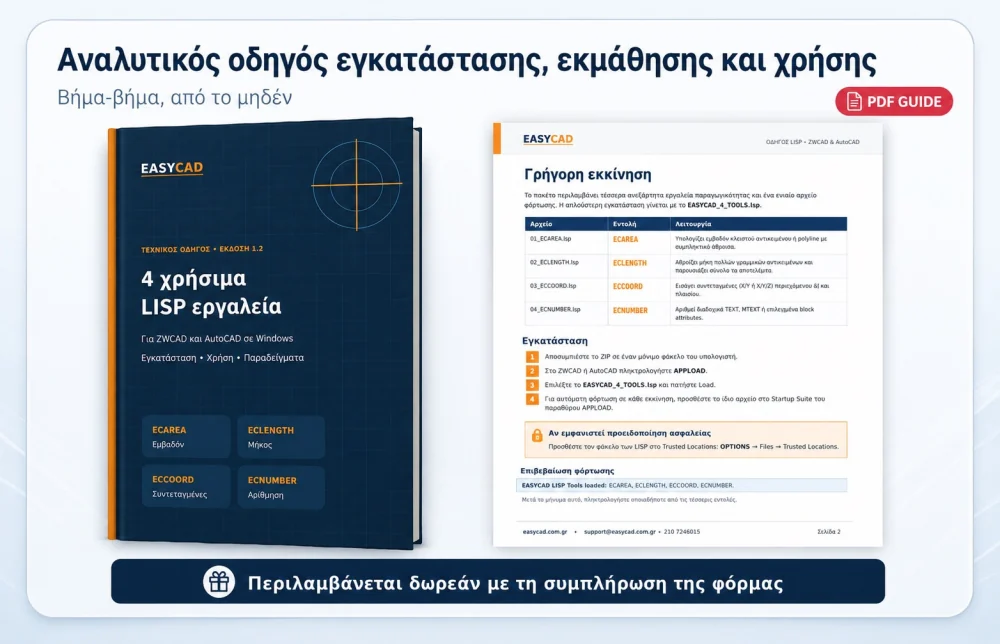Click the cover title '4 χρήσιμα LISP εργαλεία'

coord(211,293)
